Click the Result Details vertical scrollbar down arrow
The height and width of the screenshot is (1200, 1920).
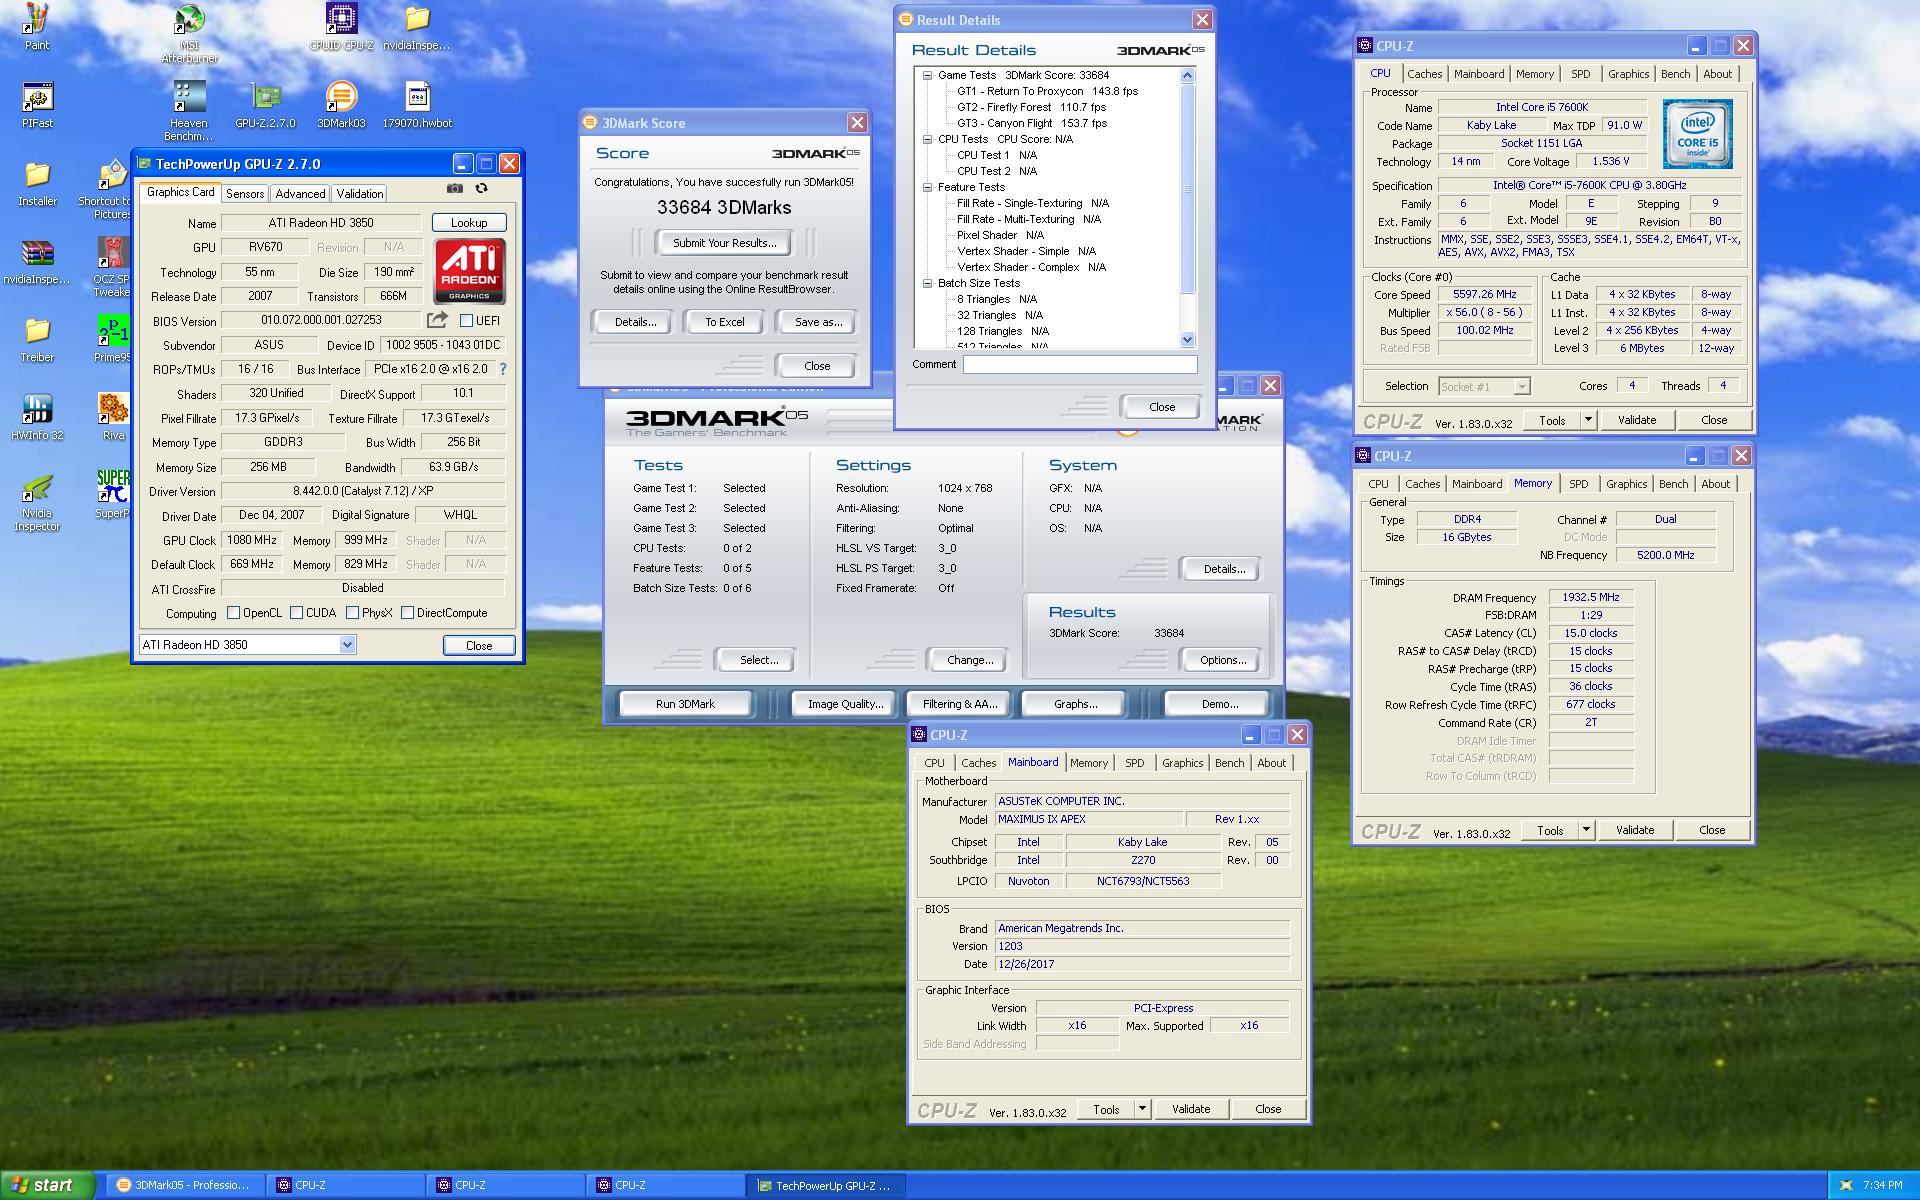point(1188,340)
